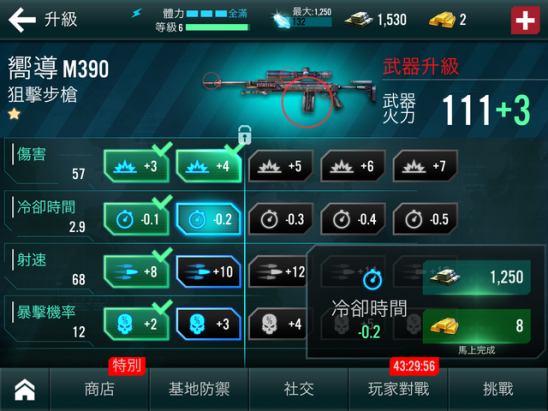Buy upgrade for 1,250 cash
This screenshot has width=548, height=411.
[477, 277]
